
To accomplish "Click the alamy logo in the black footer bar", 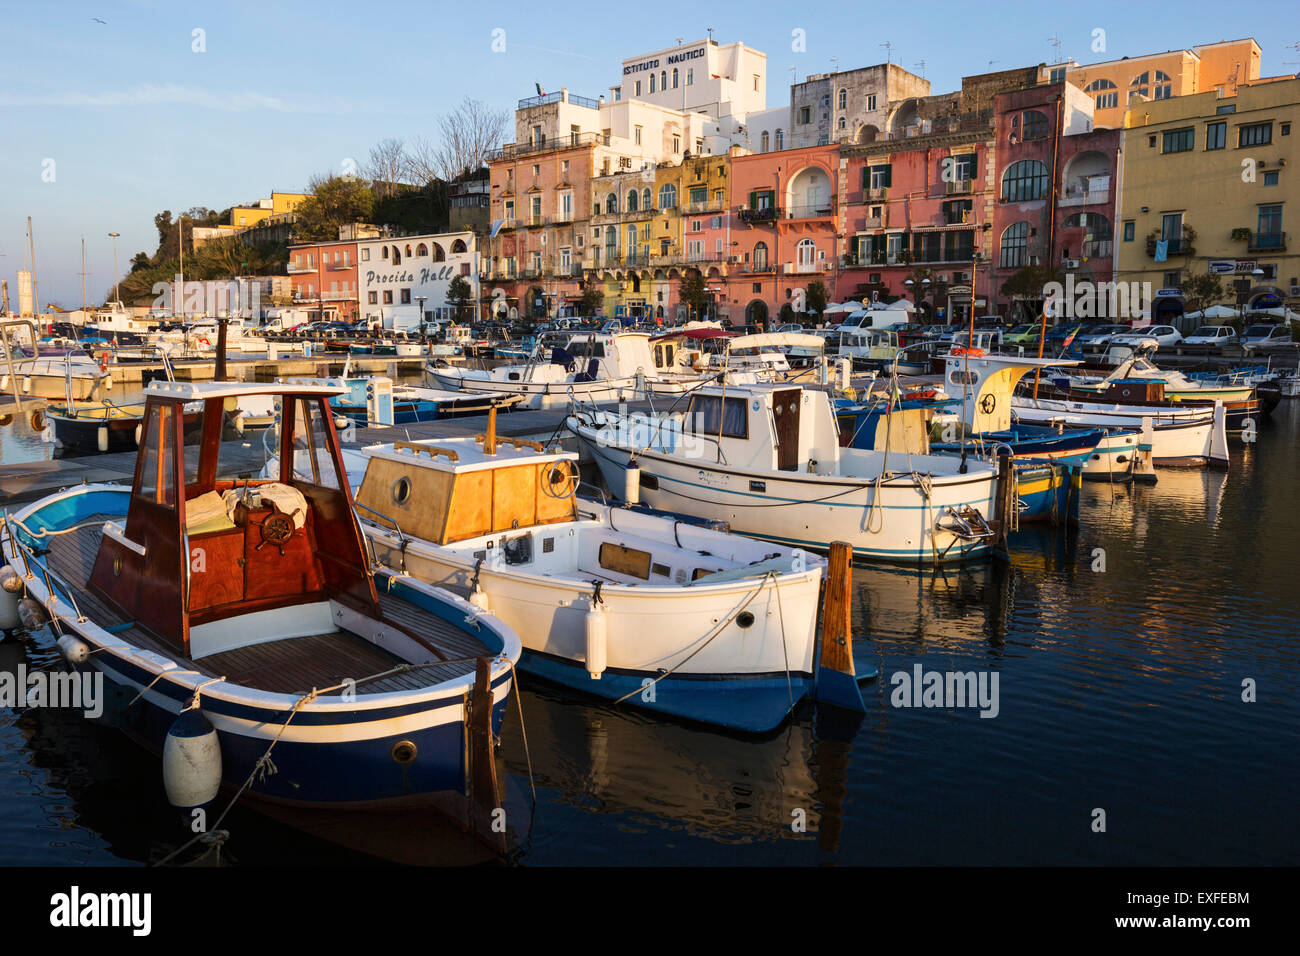I will [101, 911].
